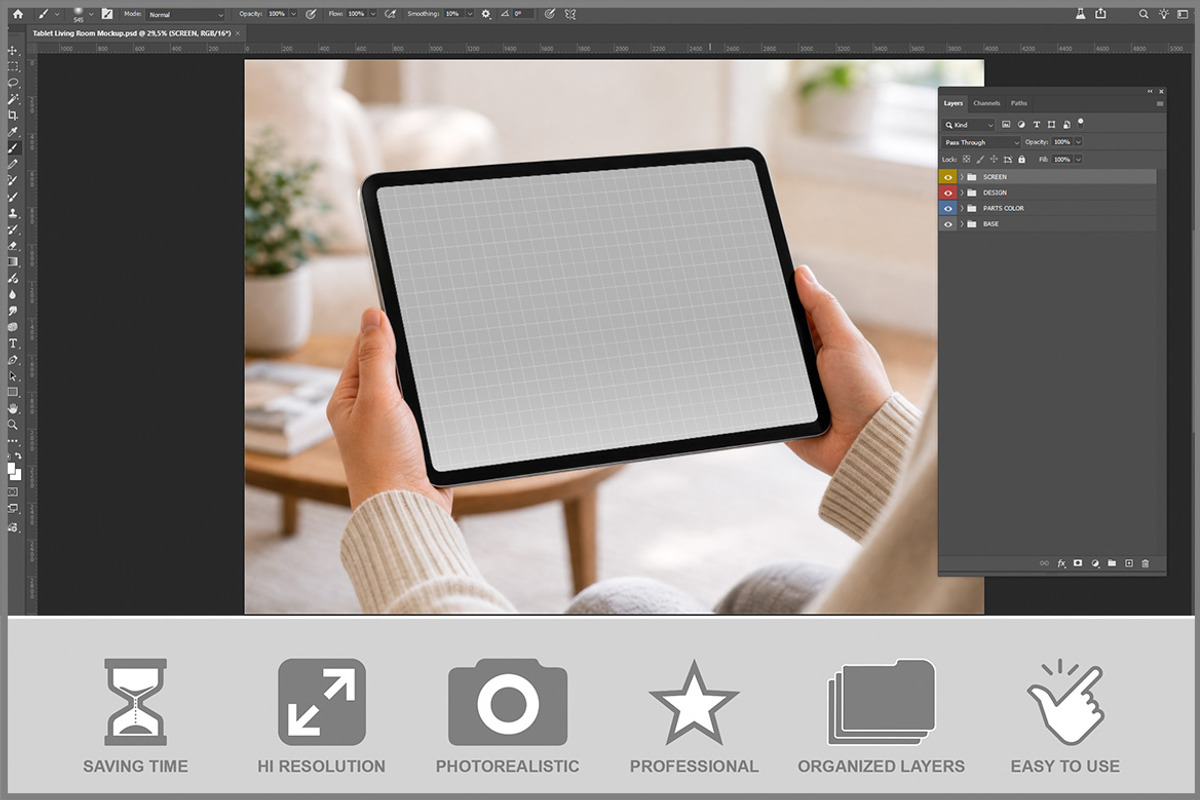Open the Kind filter dropdown
This screenshot has width=1200, height=800.
click(x=968, y=125)
